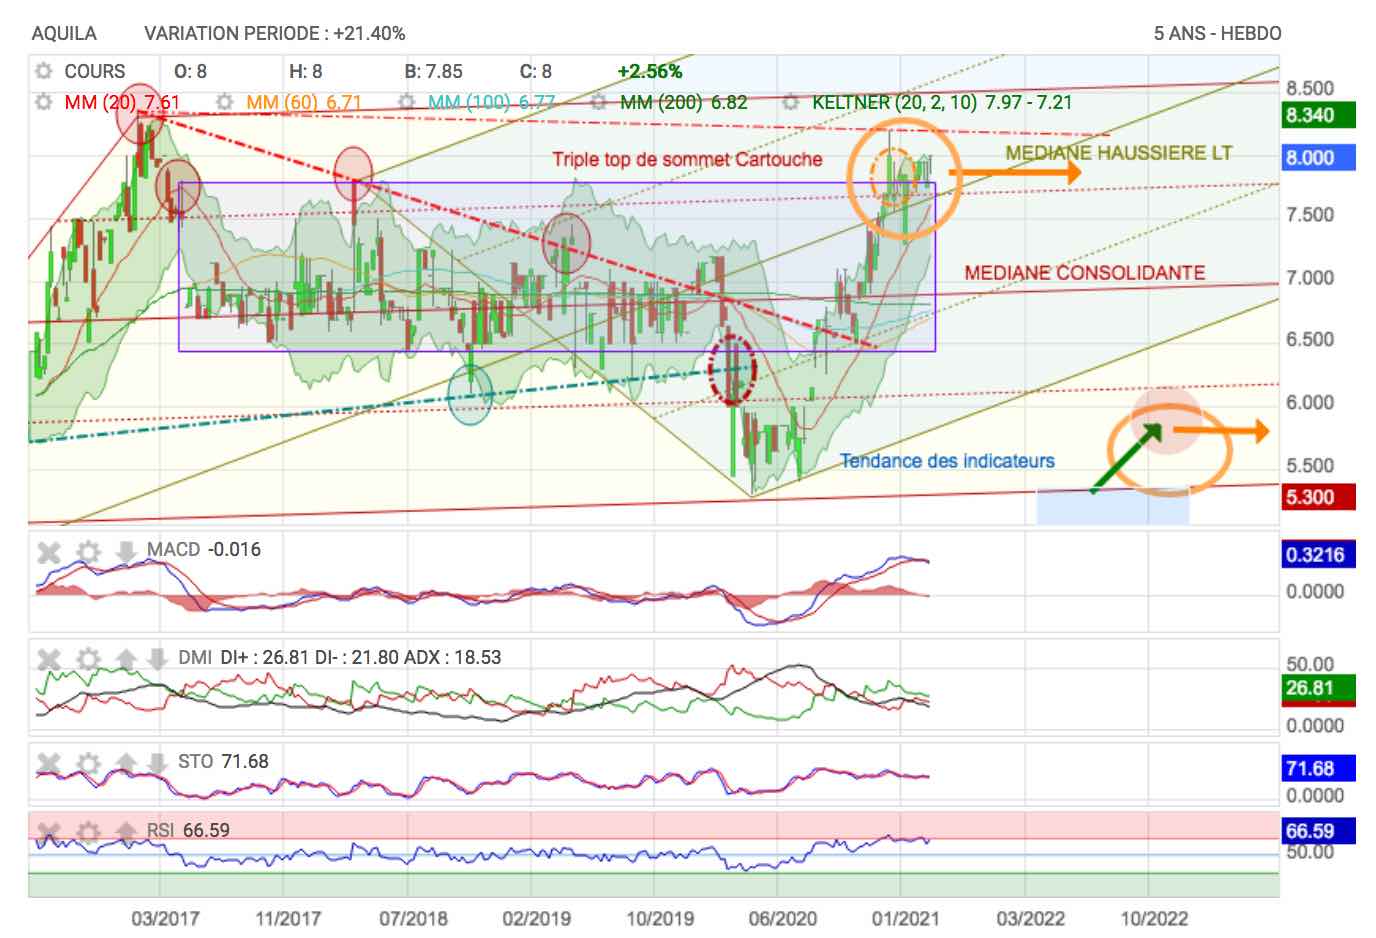Click the COURS series label
1376x938 pixels.
coord(95,71)
